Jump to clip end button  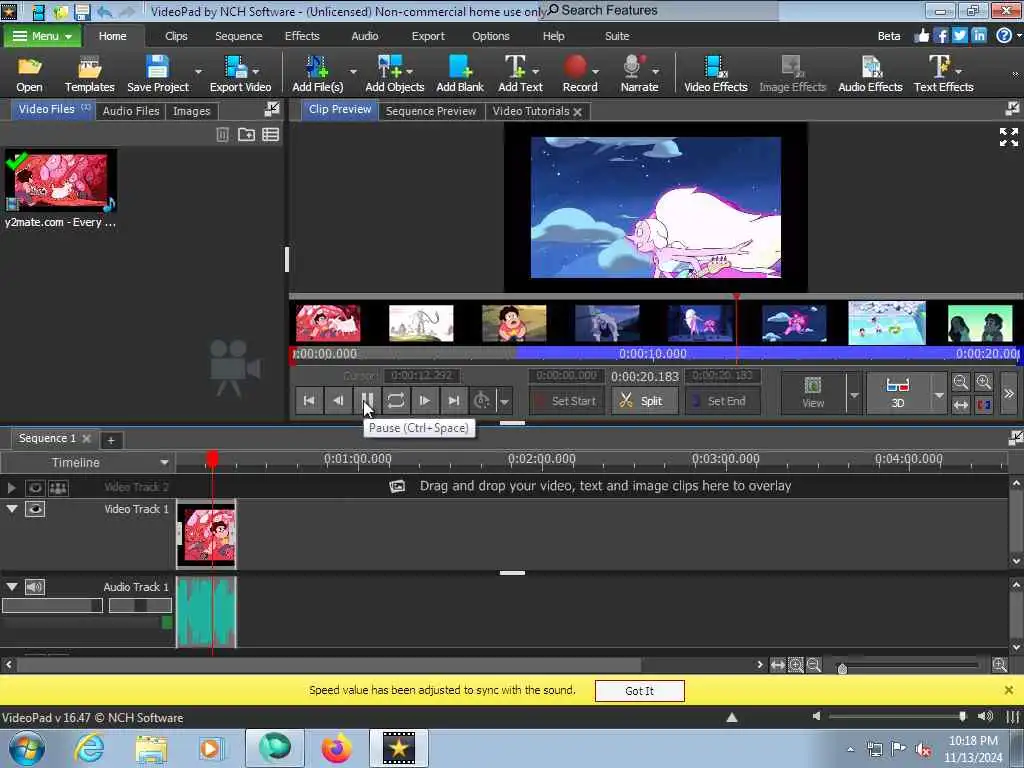(x=453, y=400)
